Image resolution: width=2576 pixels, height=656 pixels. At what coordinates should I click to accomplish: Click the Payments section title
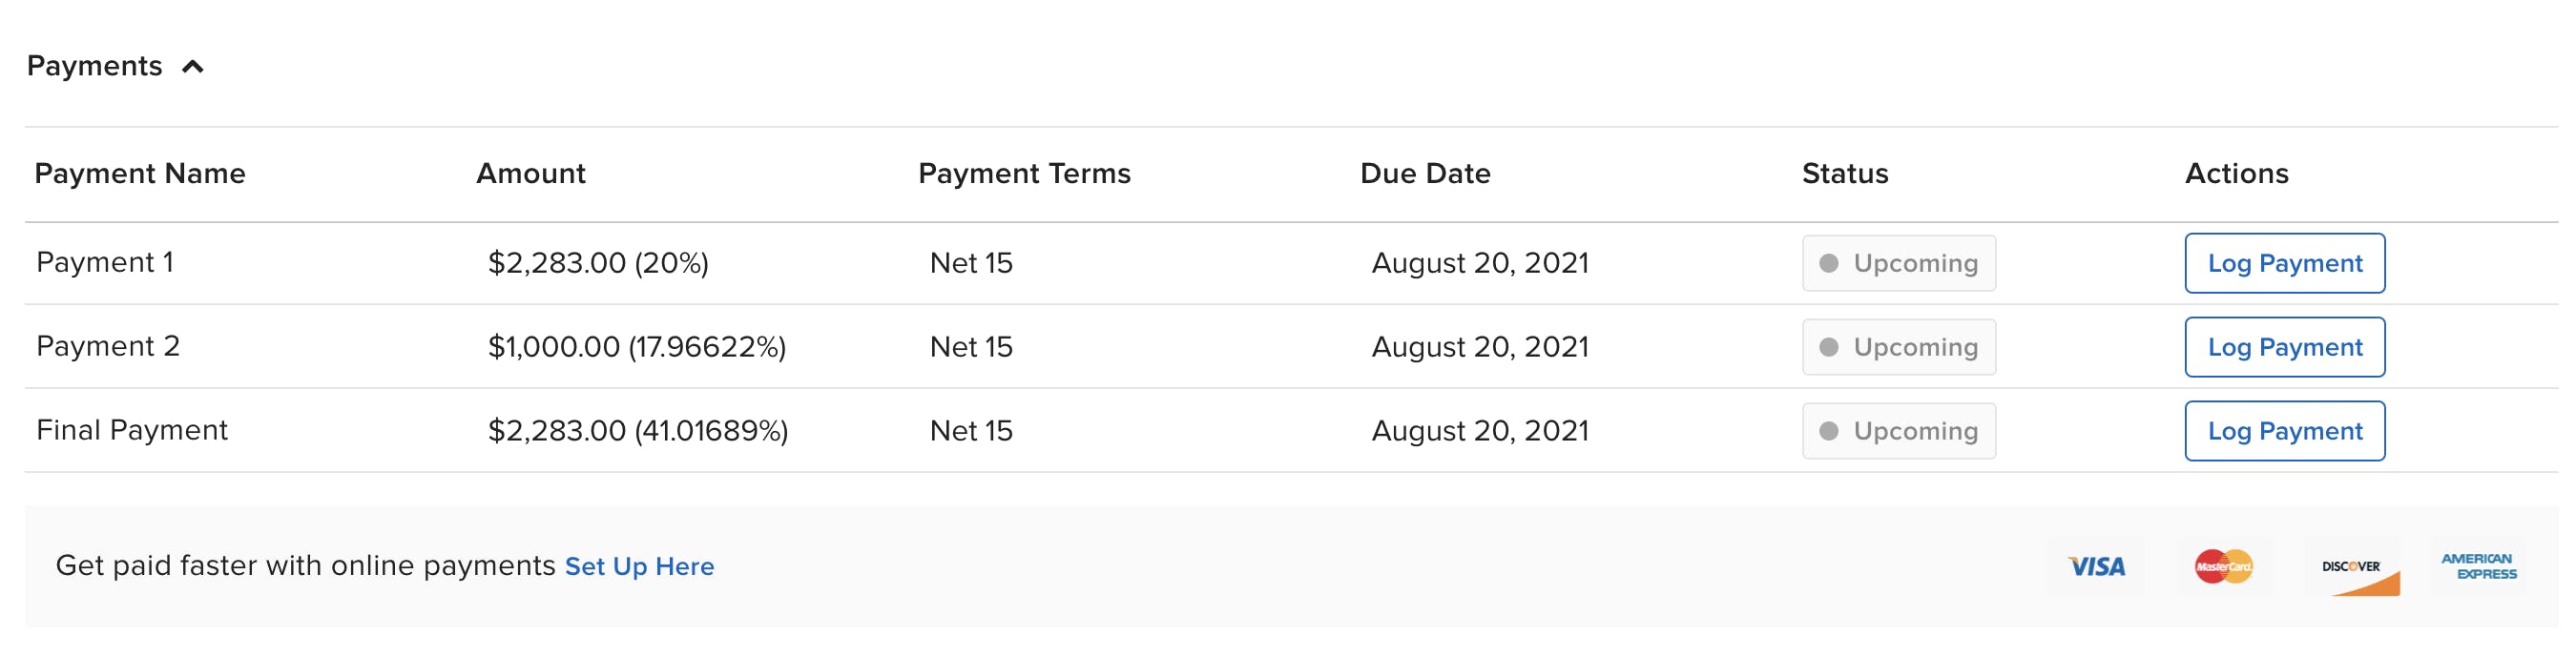click(95, 66)
